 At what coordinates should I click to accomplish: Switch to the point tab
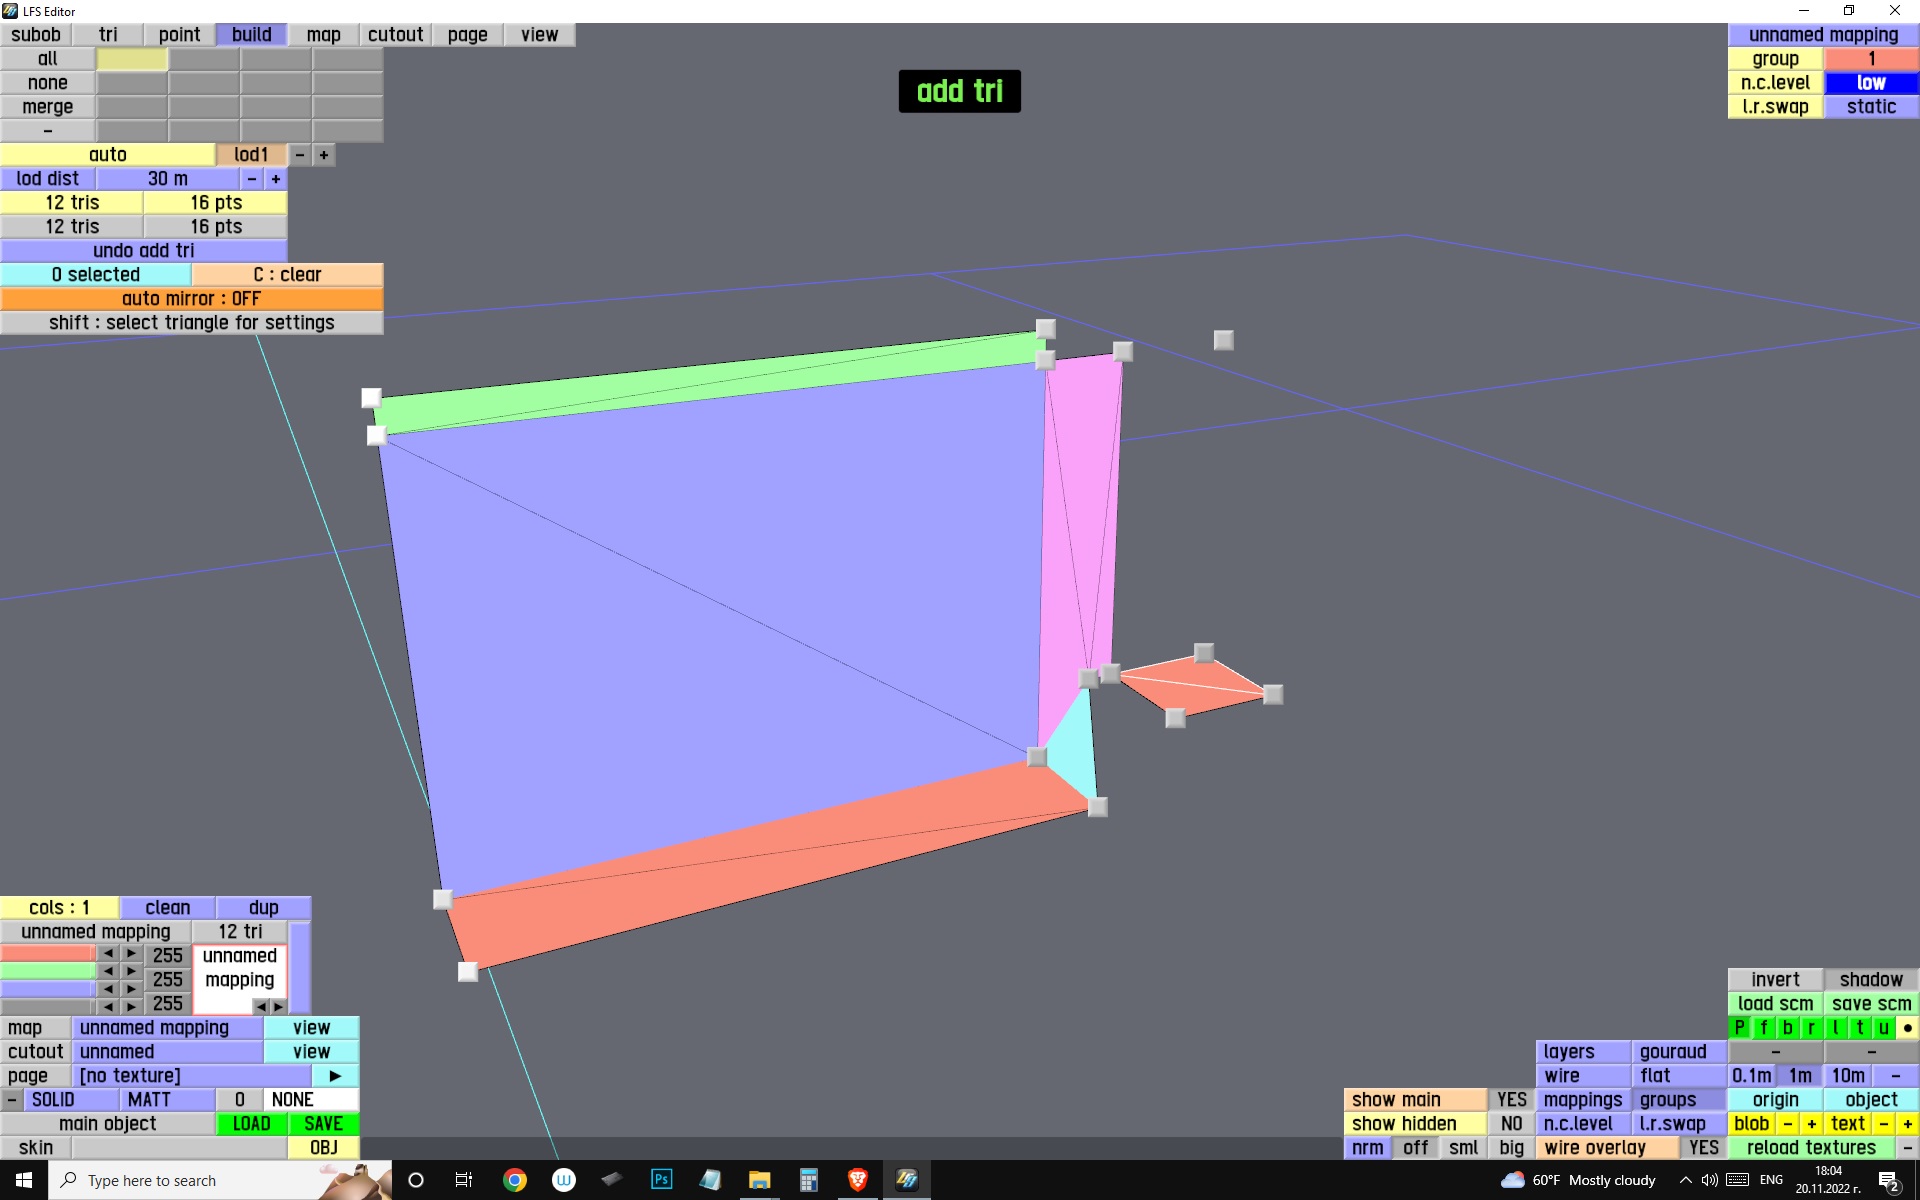pyautogui.click(x=179, y=35)
